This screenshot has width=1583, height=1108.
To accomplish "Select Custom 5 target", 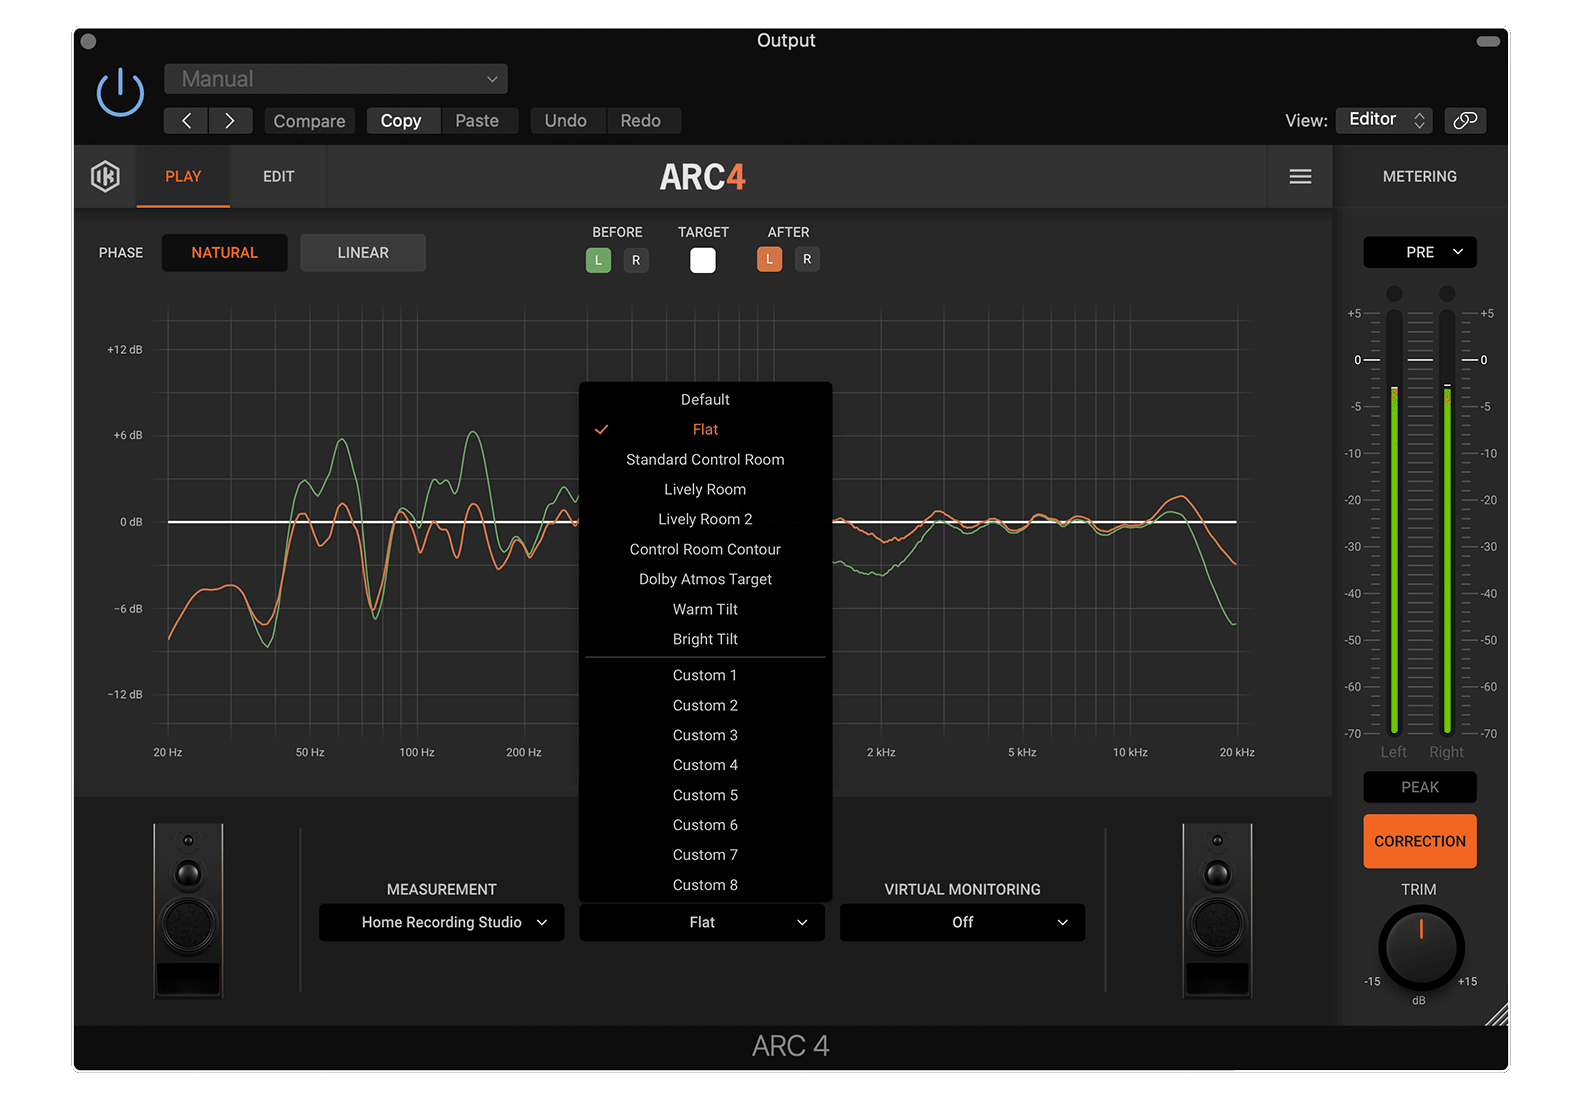I will tap(705, 796).
